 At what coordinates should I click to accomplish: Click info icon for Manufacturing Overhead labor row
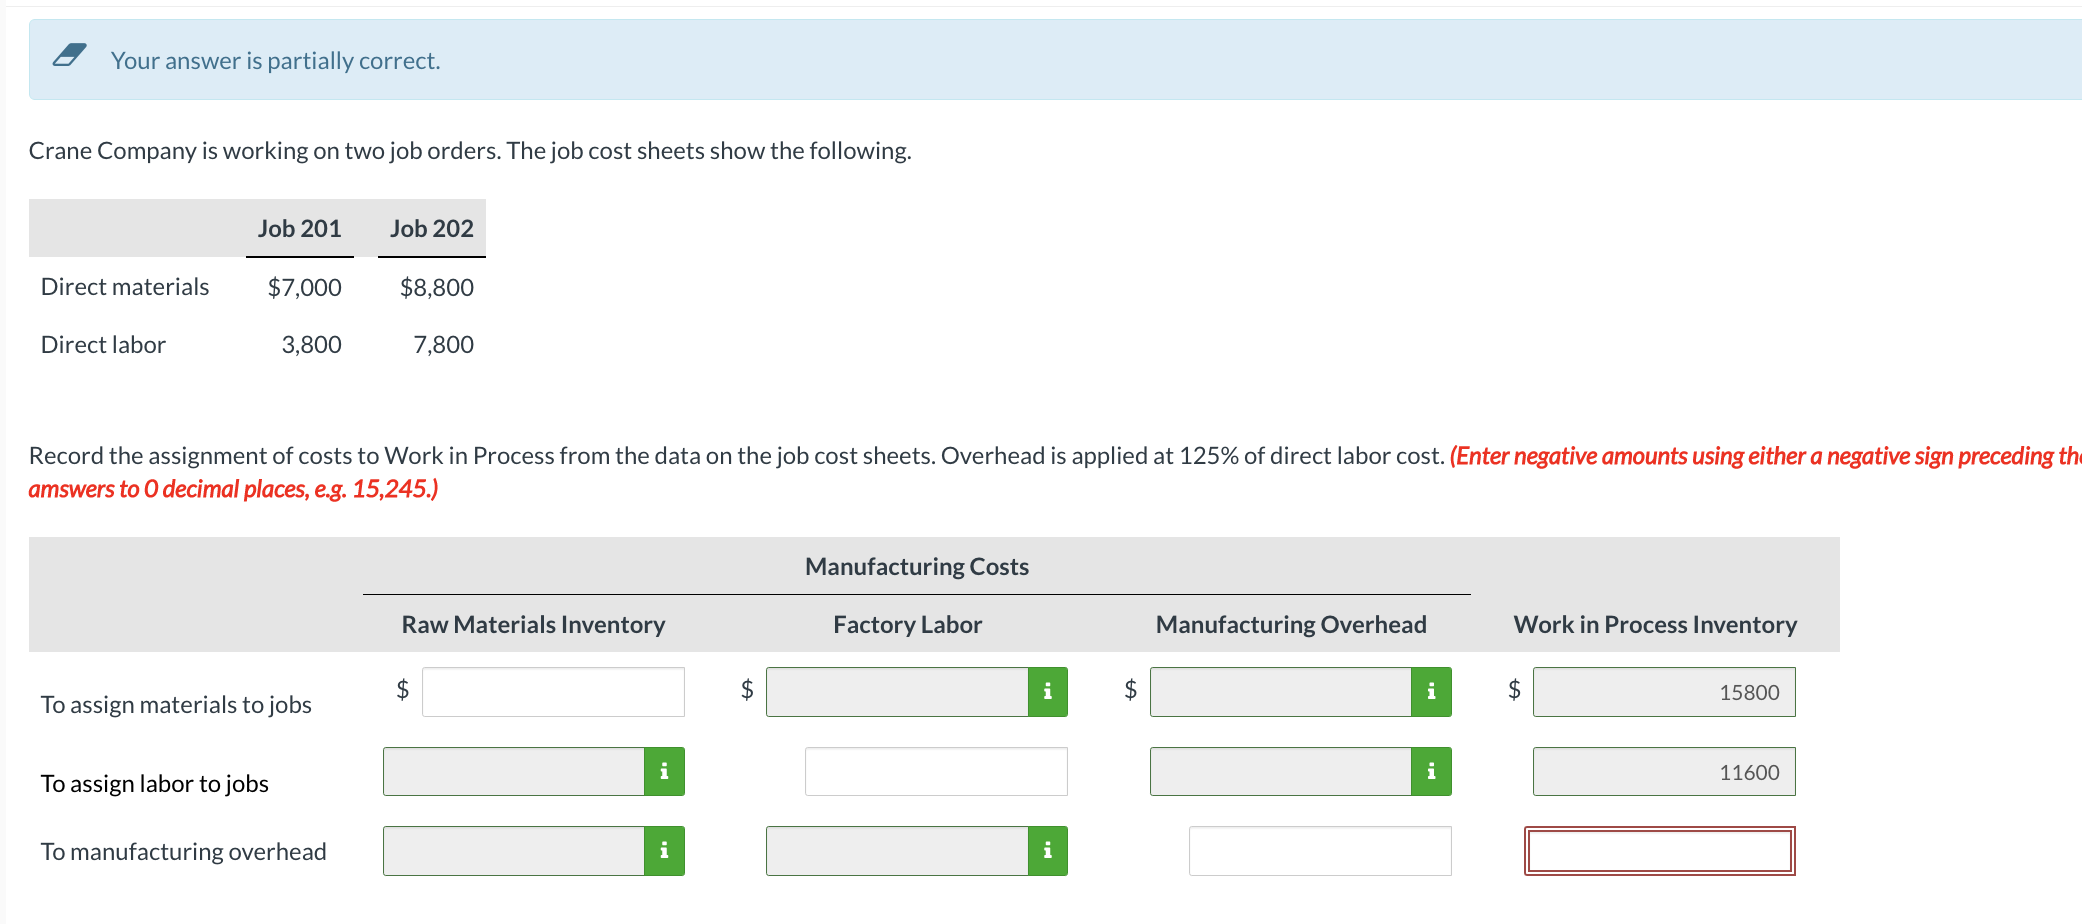1431,772
